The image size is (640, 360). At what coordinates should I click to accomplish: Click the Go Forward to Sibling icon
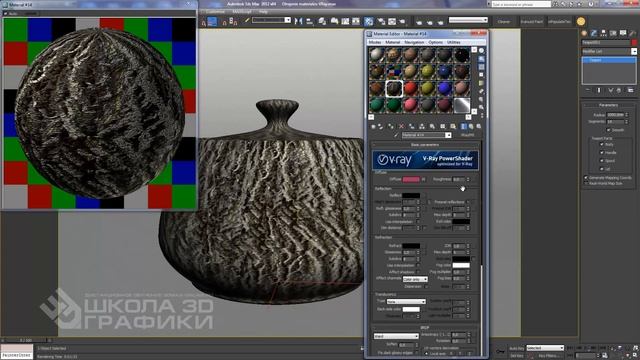(478, 127)
